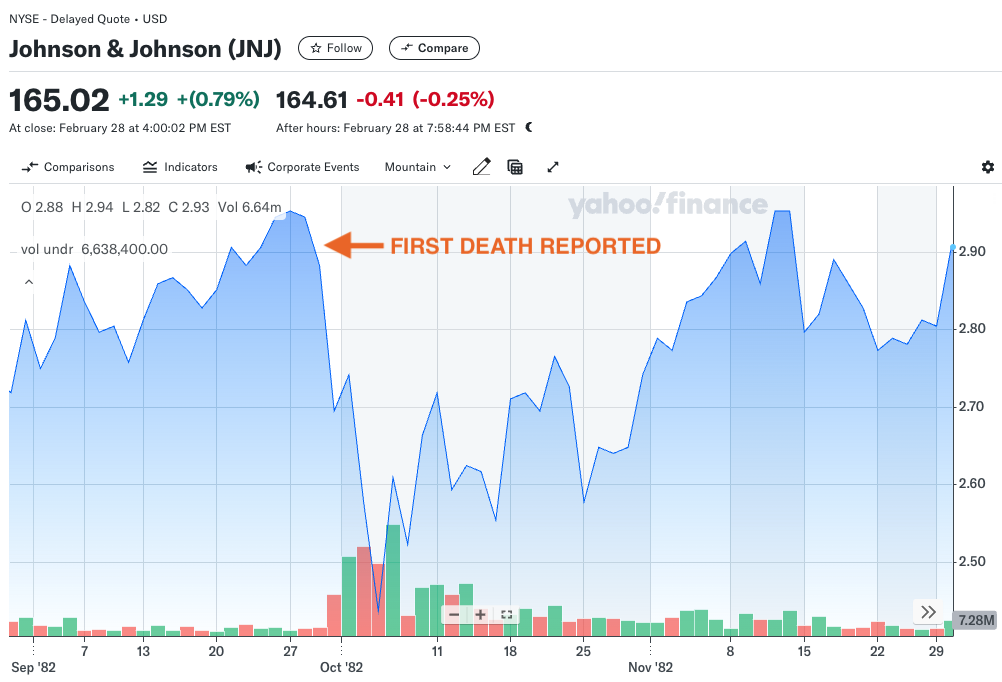
Task: Expand the double-chevron panel near bottom right
Action: 928,611
